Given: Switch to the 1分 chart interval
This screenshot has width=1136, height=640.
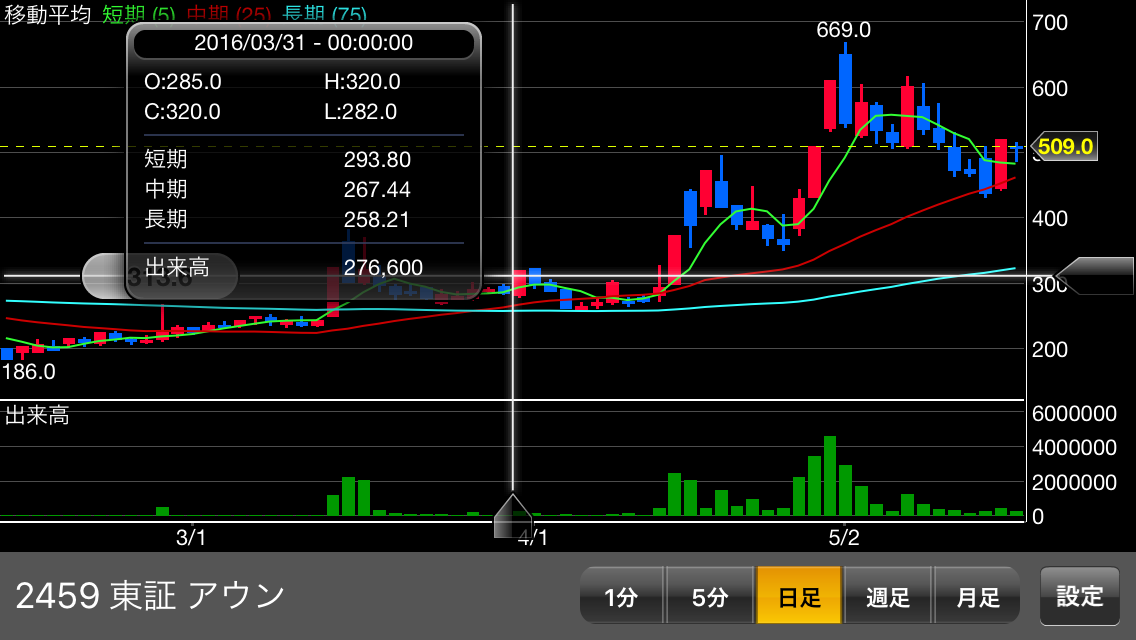Looking at the screenshot, I should pos(621,597).
